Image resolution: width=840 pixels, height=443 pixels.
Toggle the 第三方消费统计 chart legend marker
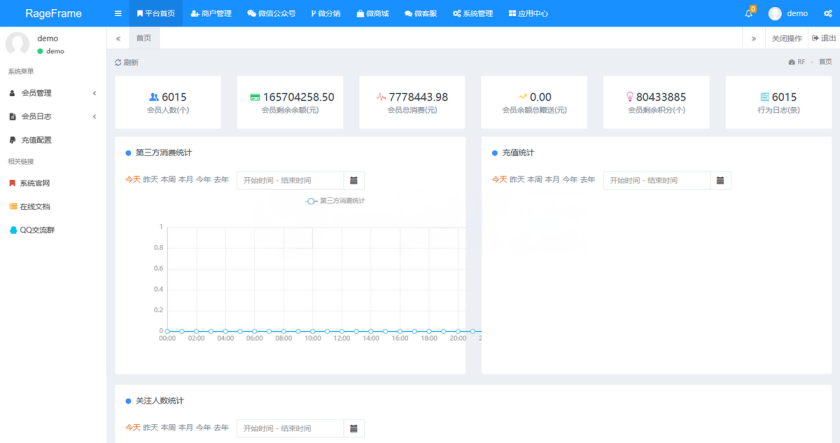[311, 201]
